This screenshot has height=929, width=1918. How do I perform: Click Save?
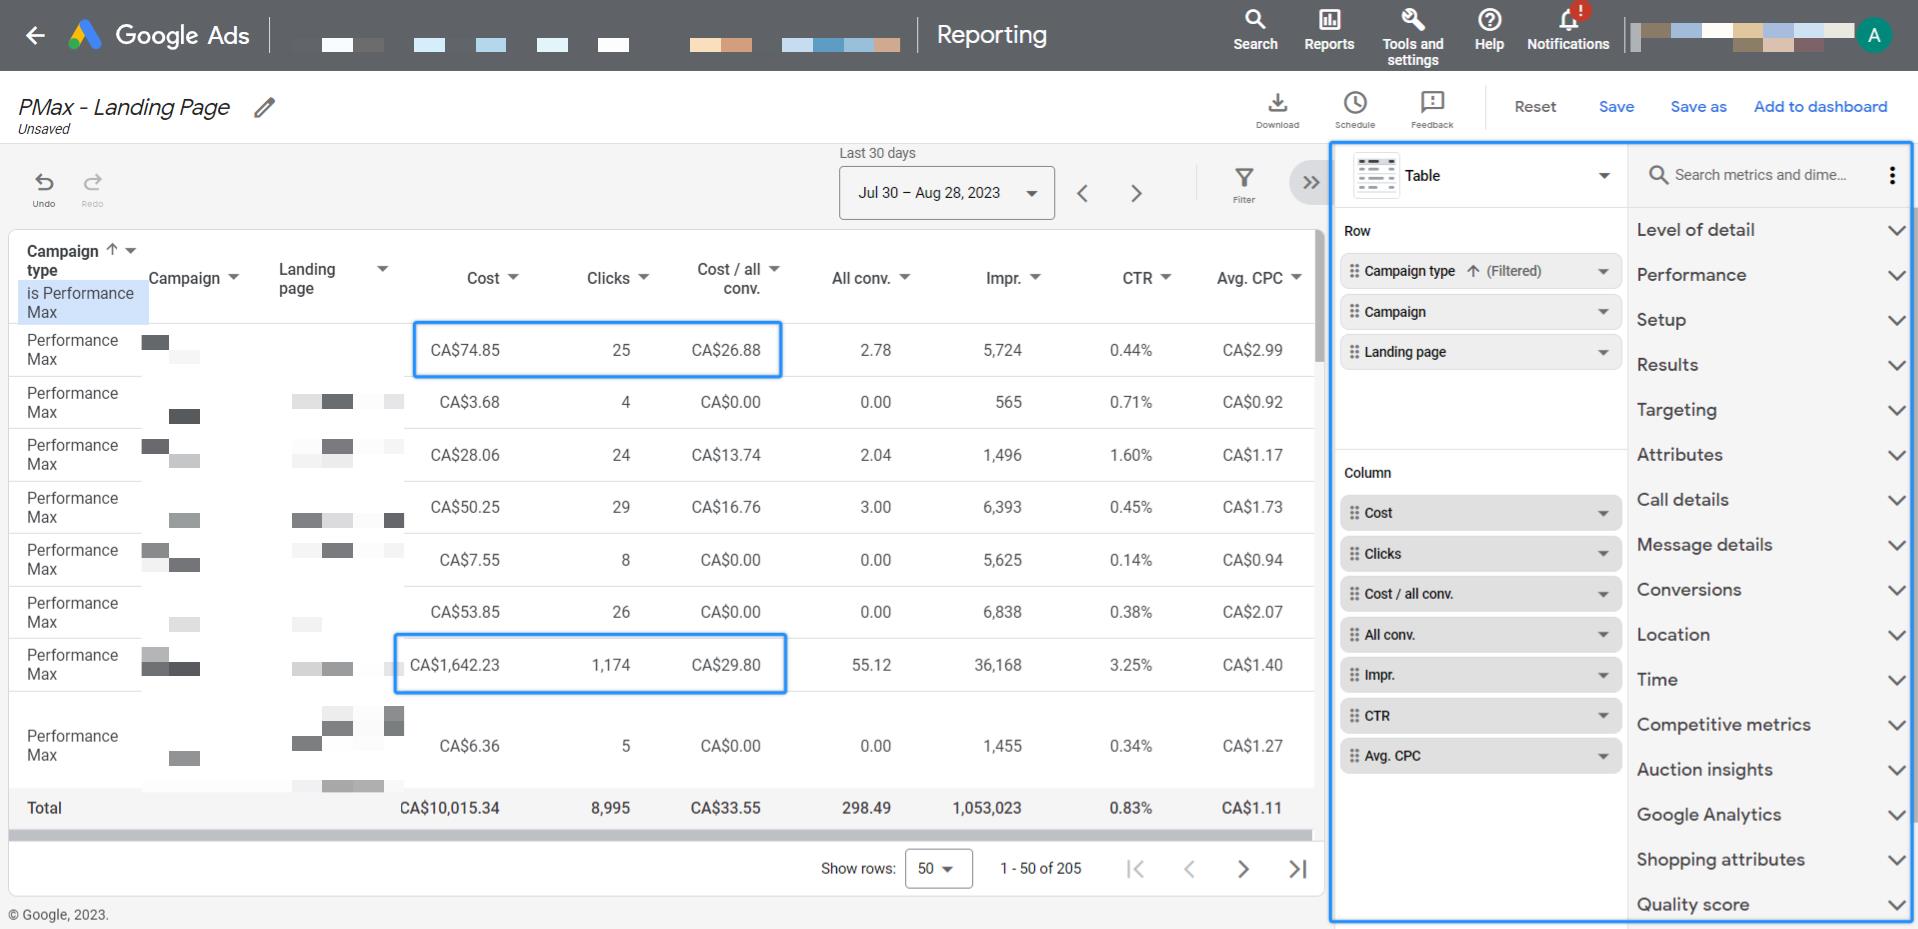1616,107
